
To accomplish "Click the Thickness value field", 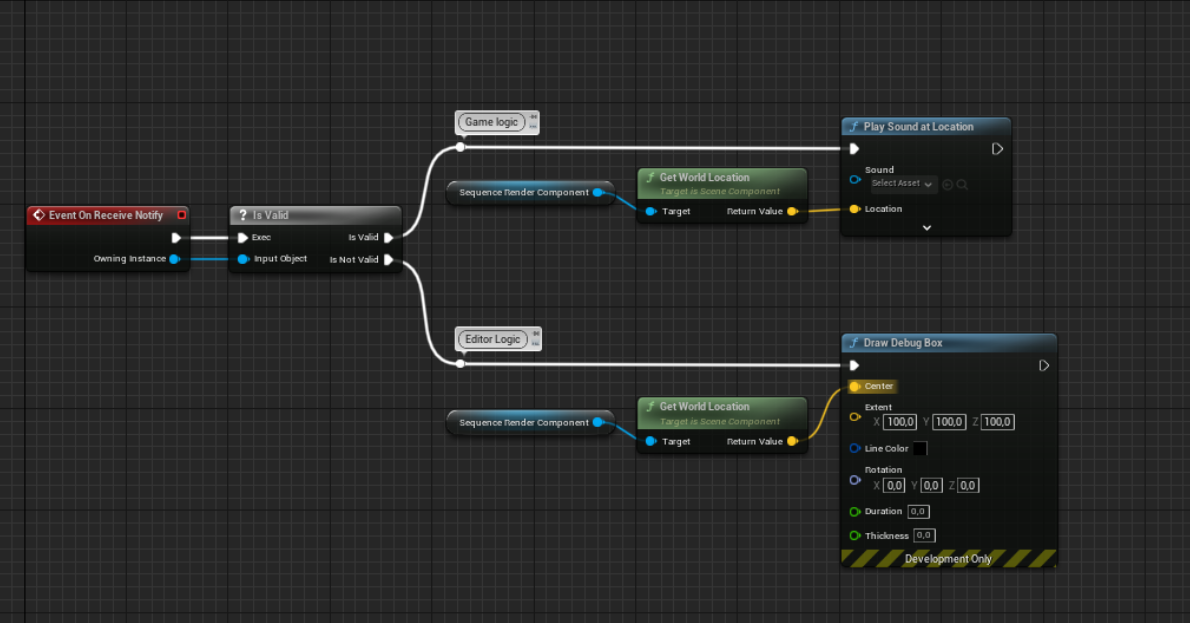I will point(924,536).
